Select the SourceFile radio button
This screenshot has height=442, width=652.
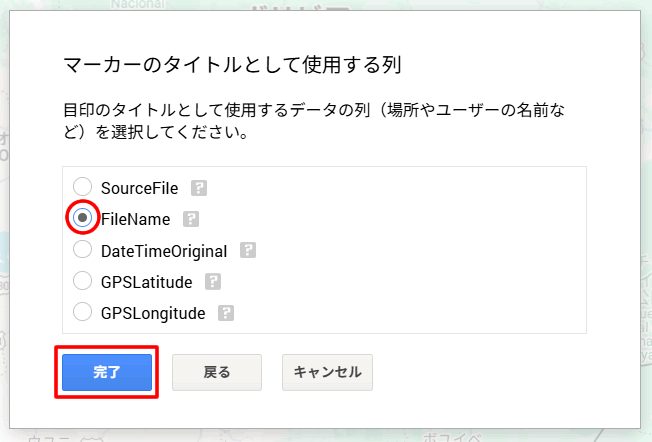(83, 187)
